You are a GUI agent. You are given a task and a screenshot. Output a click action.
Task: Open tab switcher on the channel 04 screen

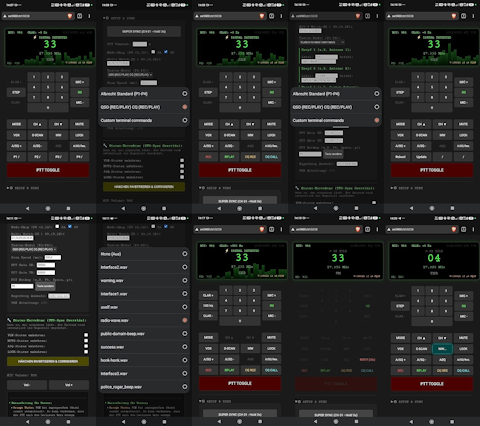[x=463, y=229]
